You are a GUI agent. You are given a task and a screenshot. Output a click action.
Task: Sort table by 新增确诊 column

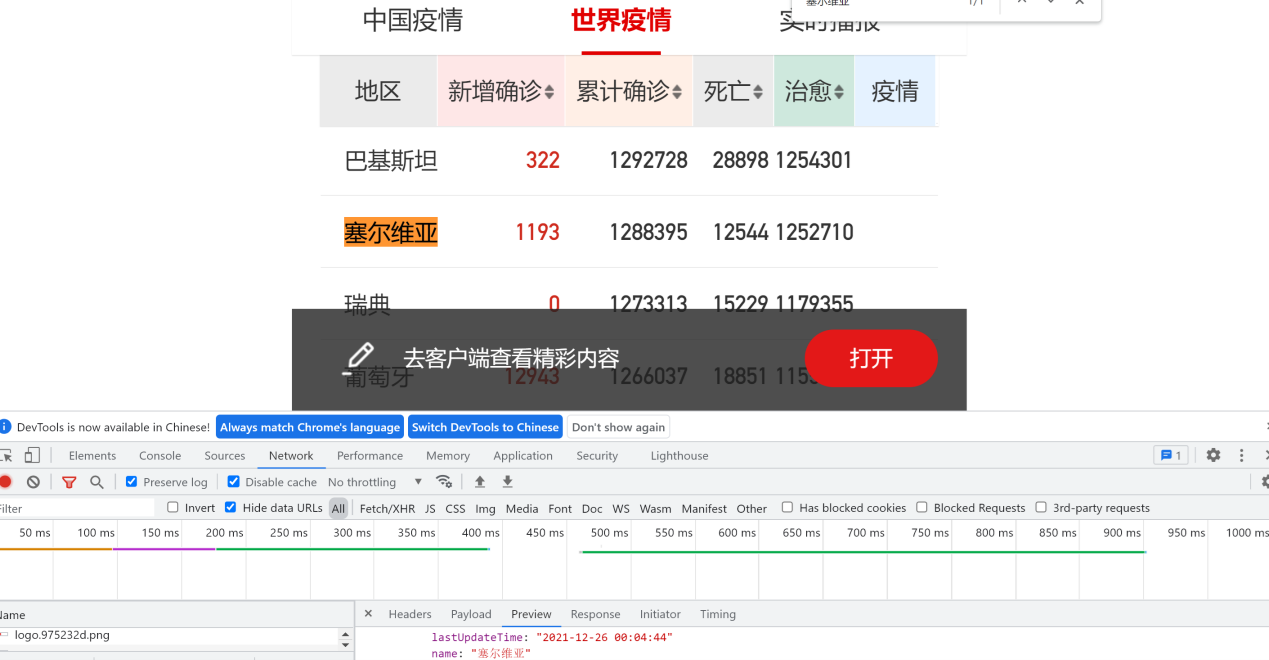coord(500,92)
